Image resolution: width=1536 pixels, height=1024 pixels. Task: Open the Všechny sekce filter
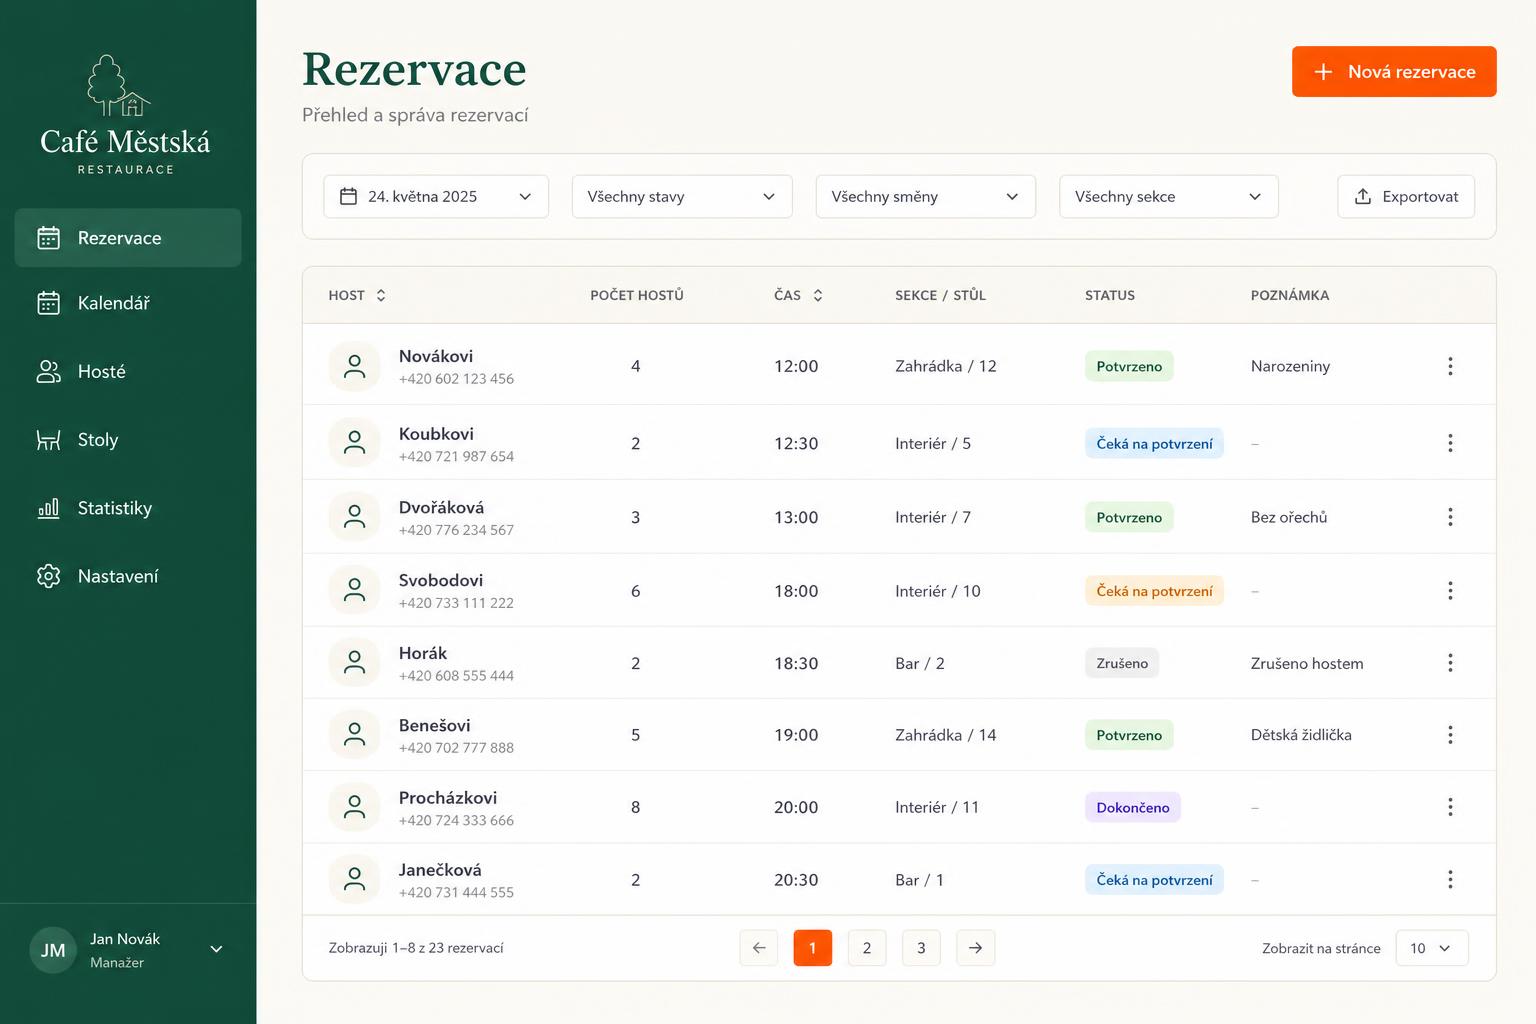[x=1169, y=197]
